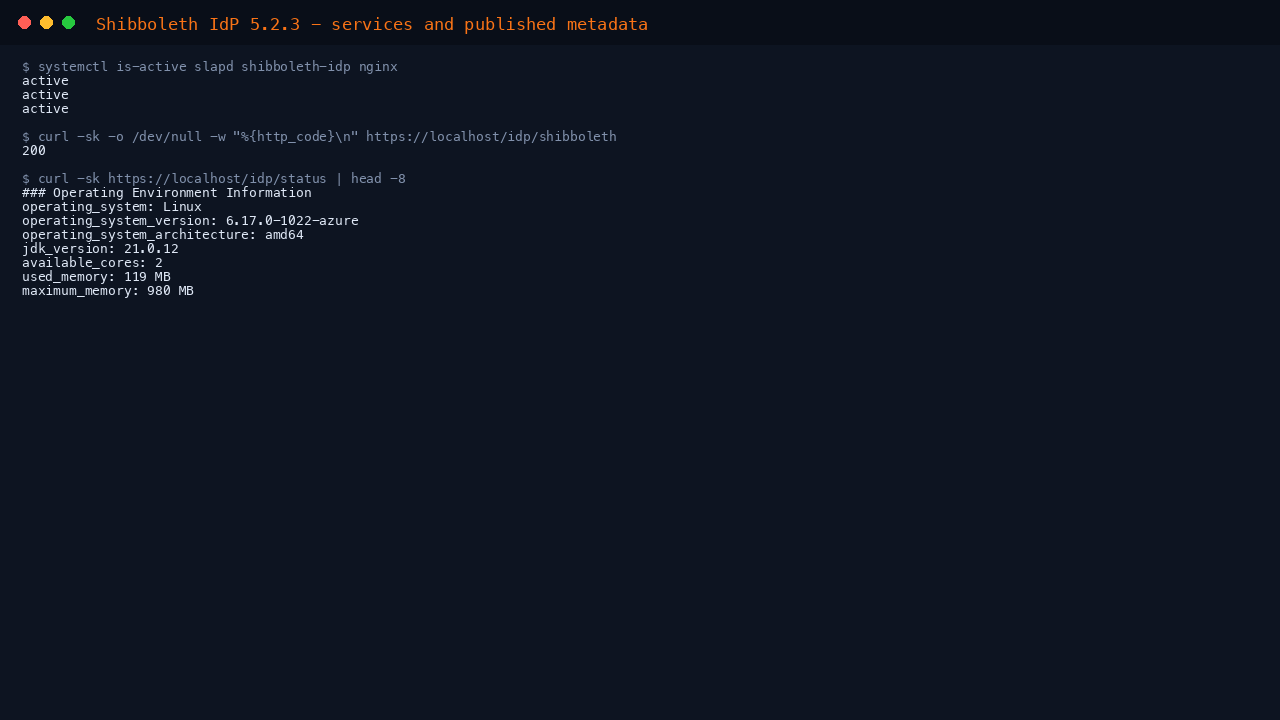The width and height of the screenshot is (1280, 720).
Task: Click '### Operating Environment Information' heading
Action: point(167,193)
